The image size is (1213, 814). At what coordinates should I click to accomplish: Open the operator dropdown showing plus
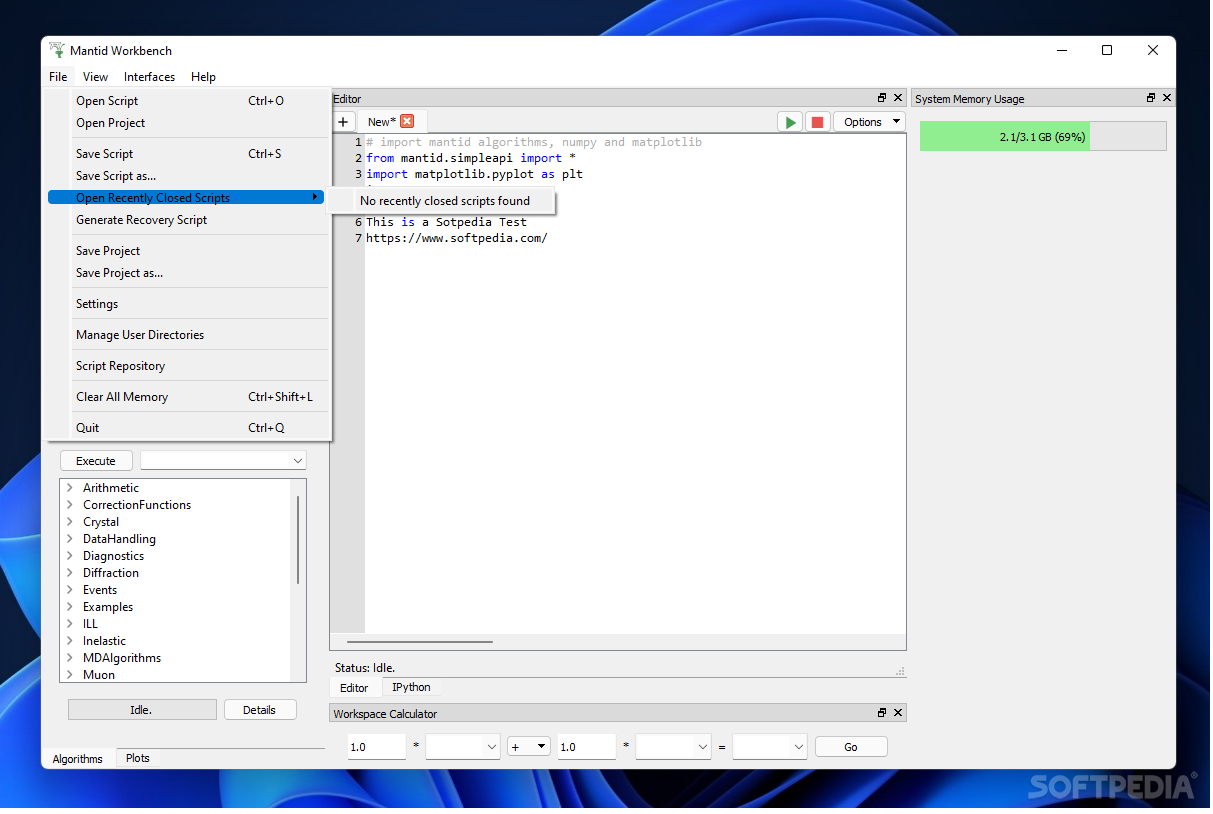529,746
